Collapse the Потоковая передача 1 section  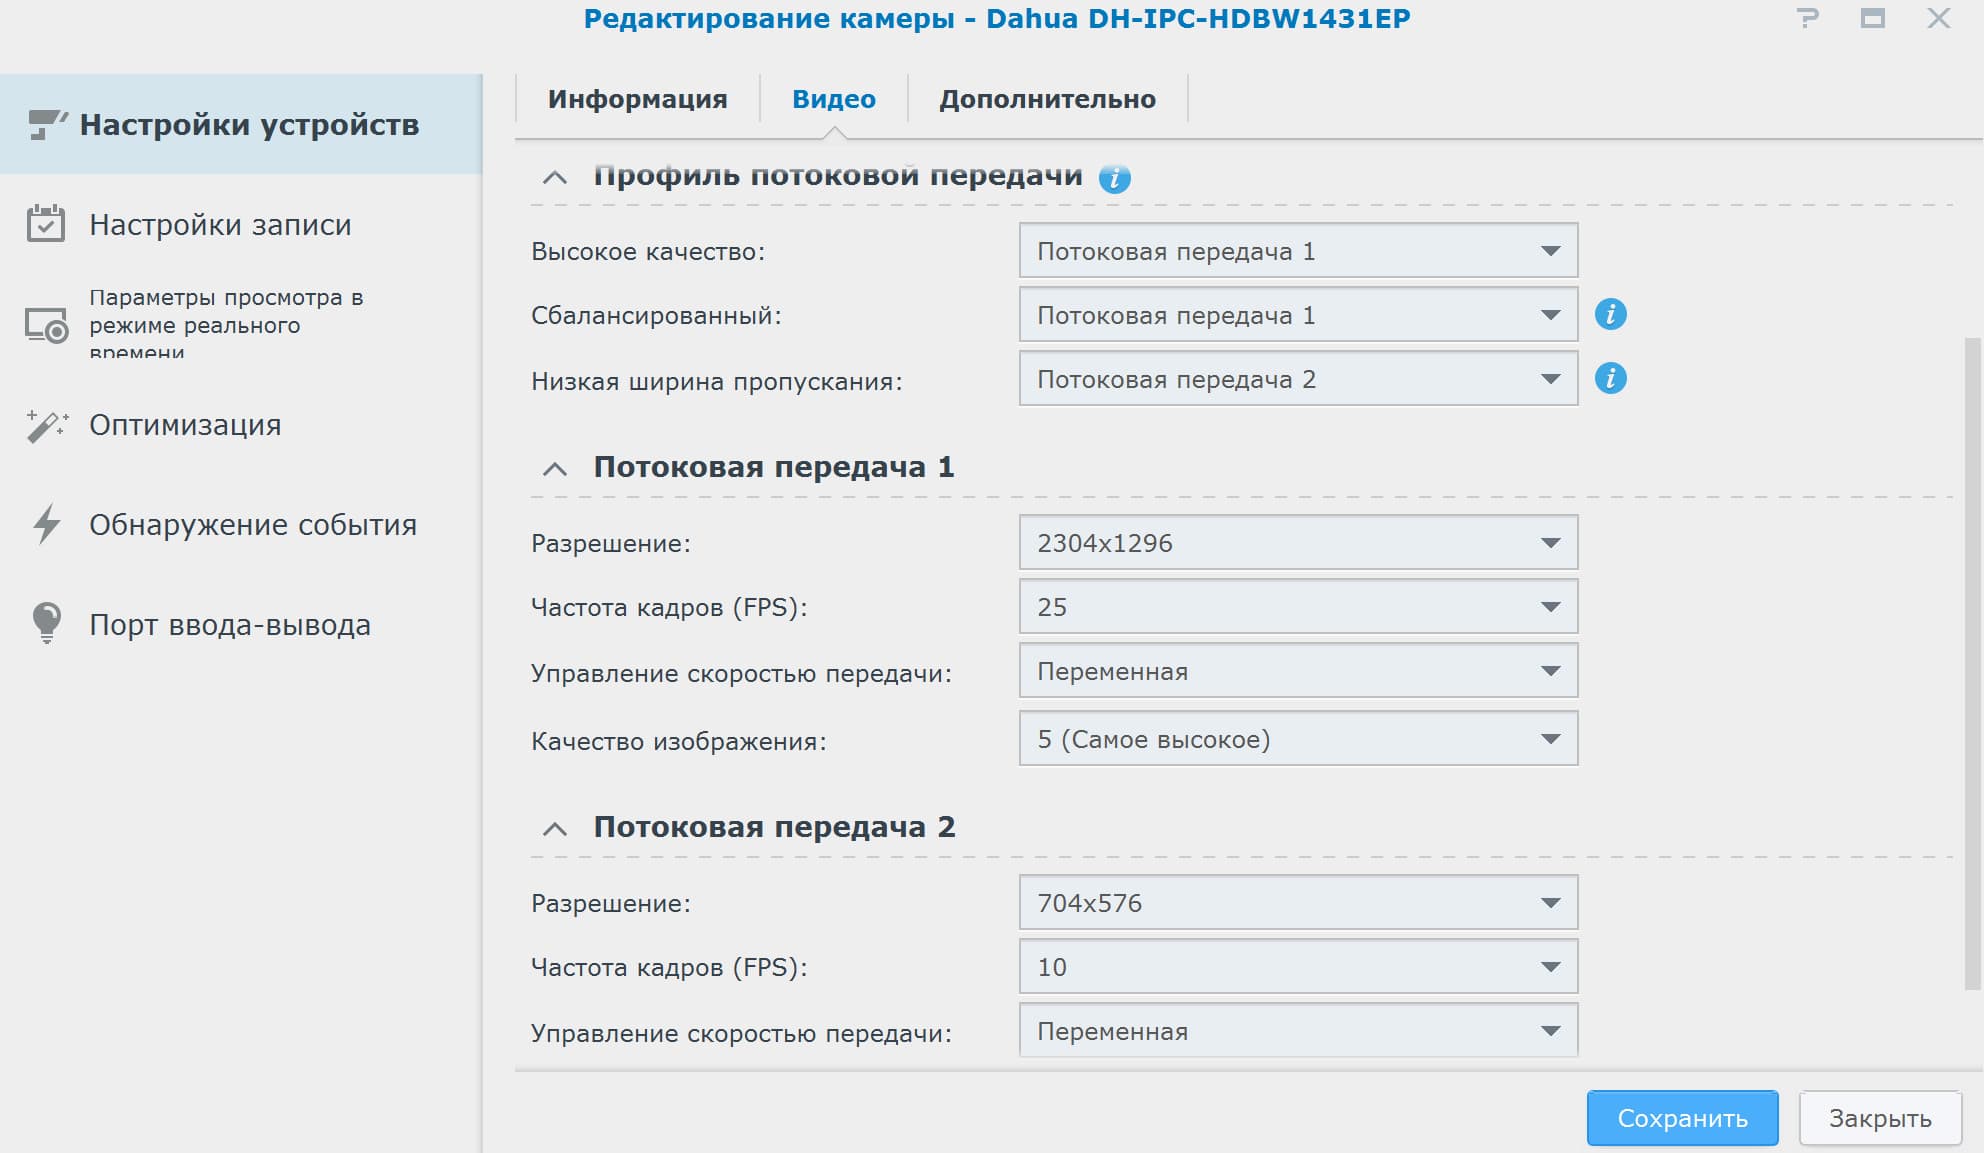(x=554, y=468)
